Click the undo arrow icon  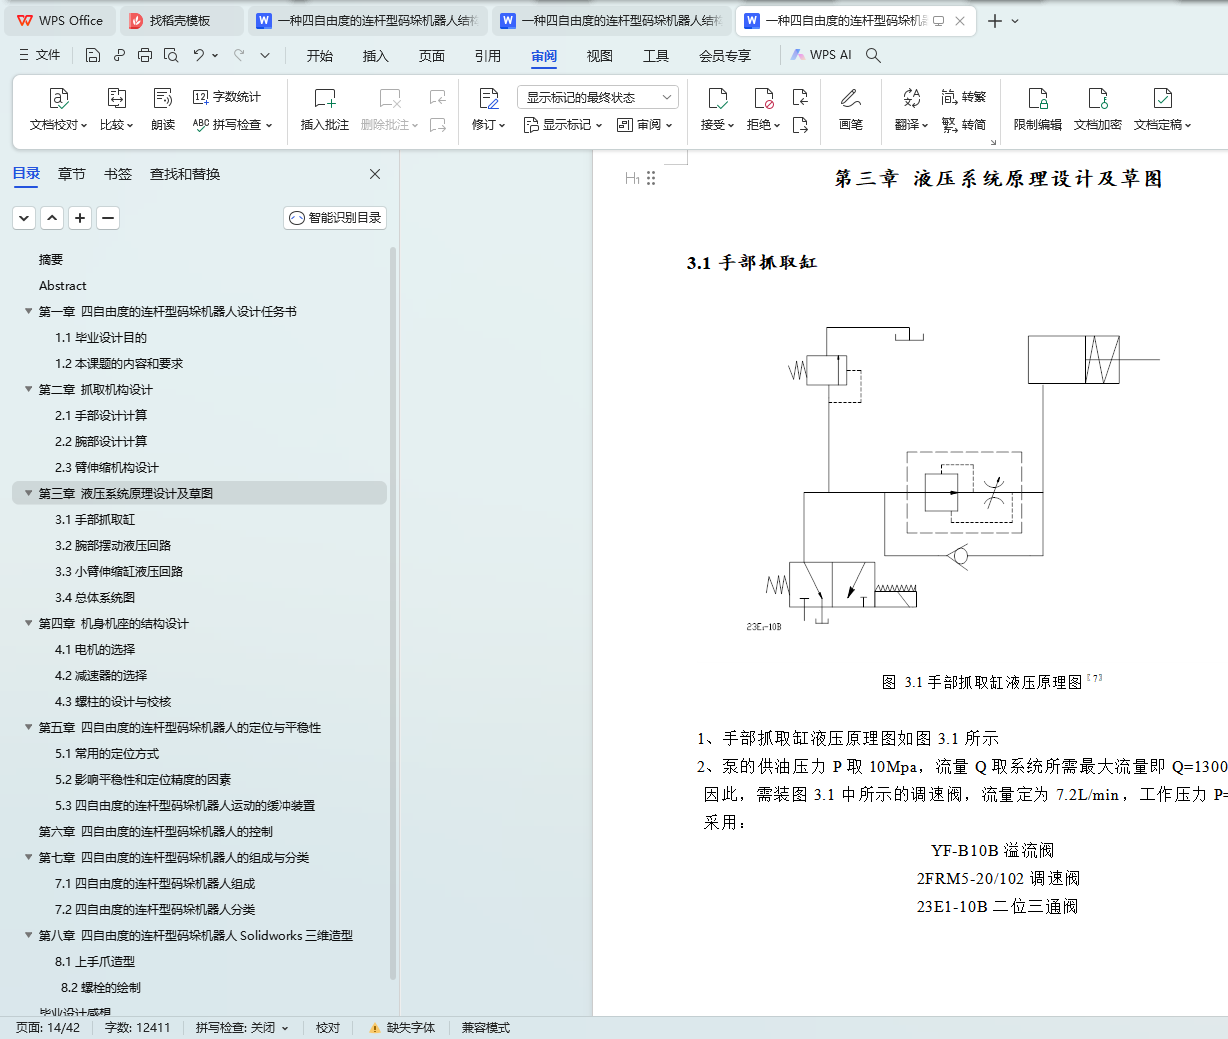(199, 55)
